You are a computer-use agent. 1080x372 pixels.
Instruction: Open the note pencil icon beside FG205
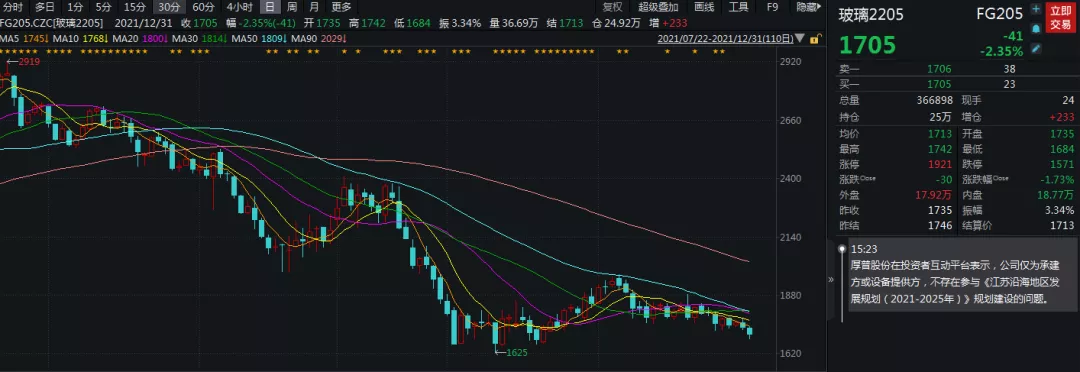point(1035,48)
